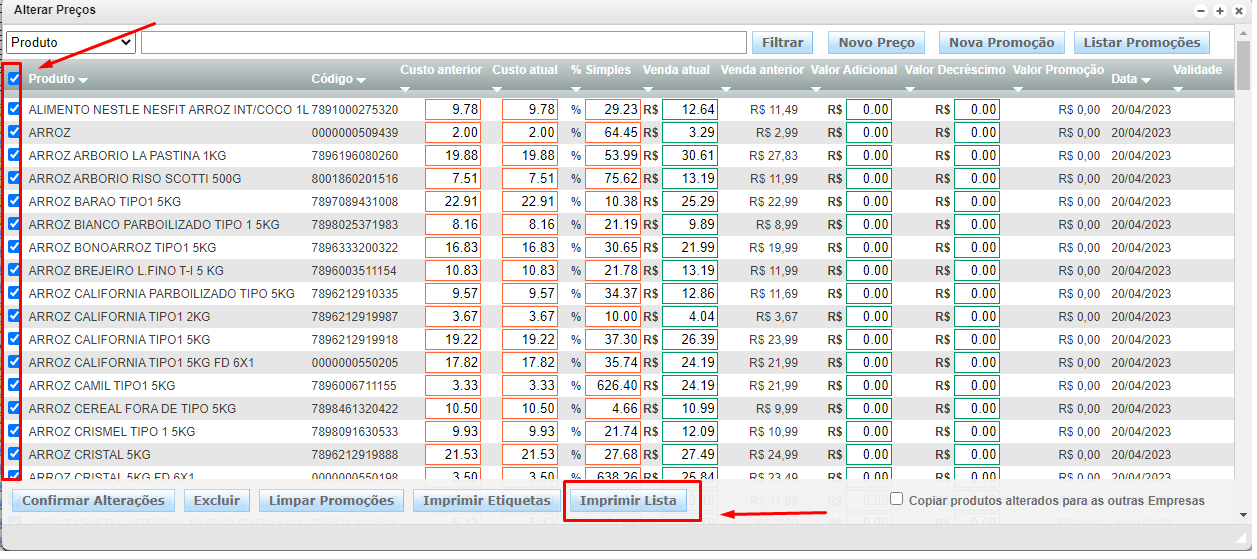Click the plus icon in title bar
The width and height of the screenshot is (1257, 559).
click(x=1220, y=10)
